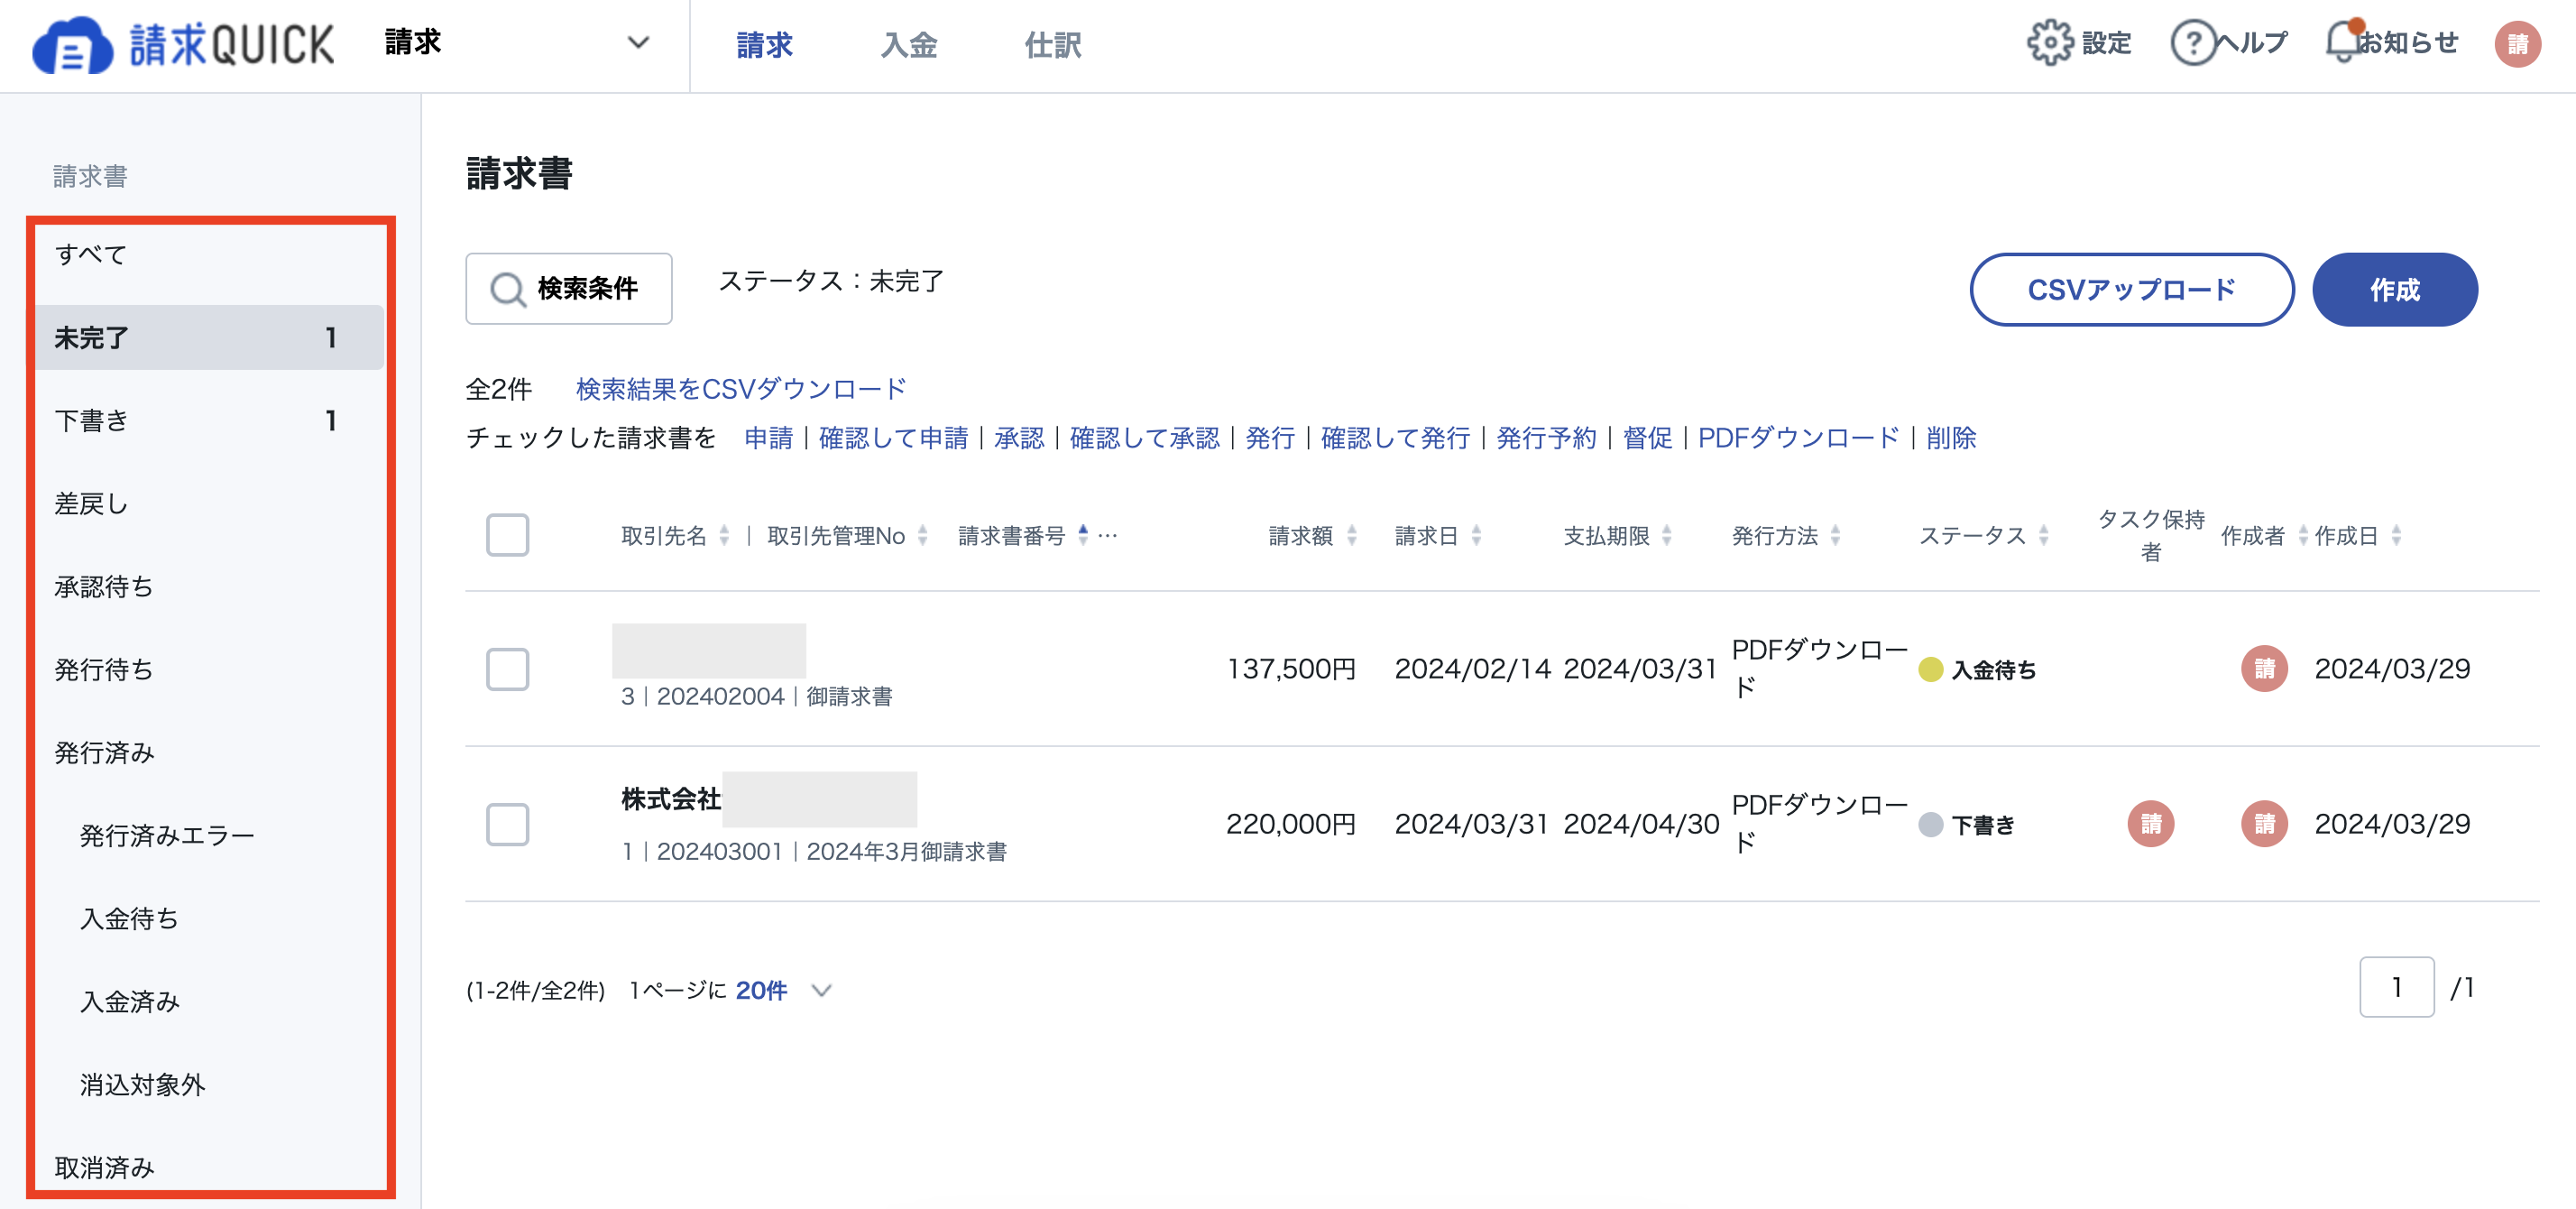2576x1209 pixels.
Task: Open invoice 202402004 御請求書
Action: pos(756,696)
